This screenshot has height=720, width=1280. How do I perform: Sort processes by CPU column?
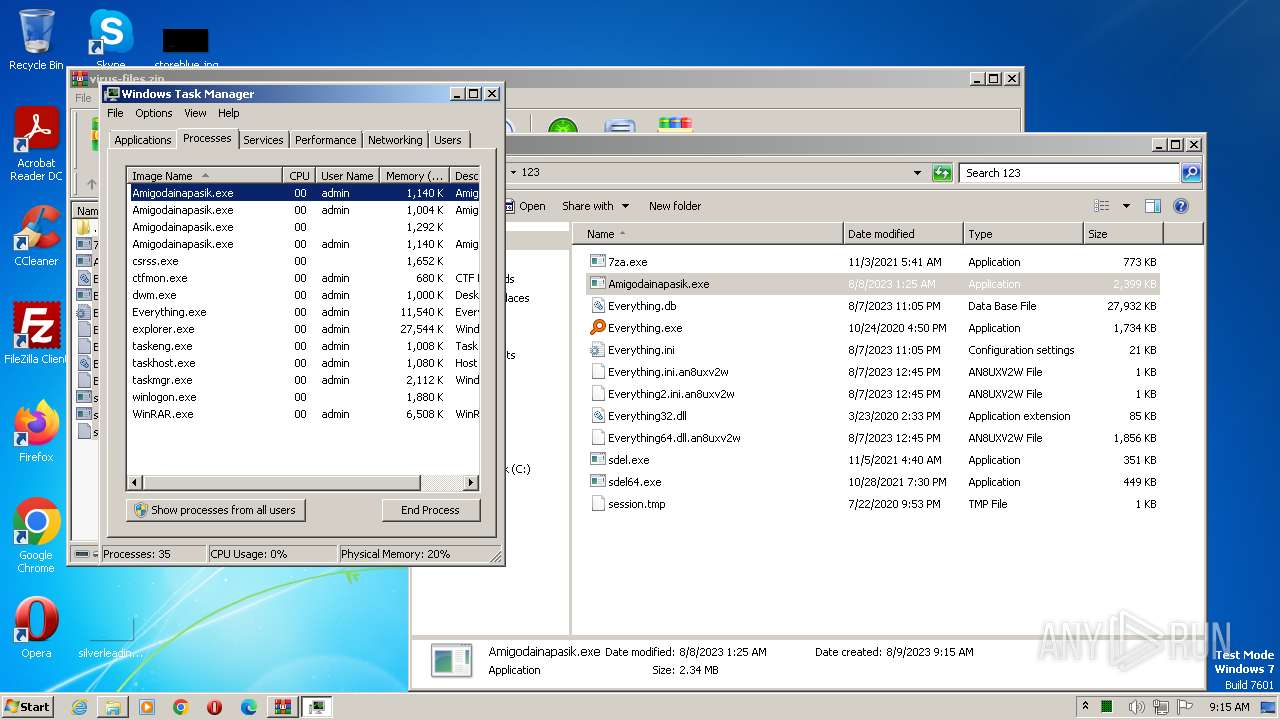point(299,175)
